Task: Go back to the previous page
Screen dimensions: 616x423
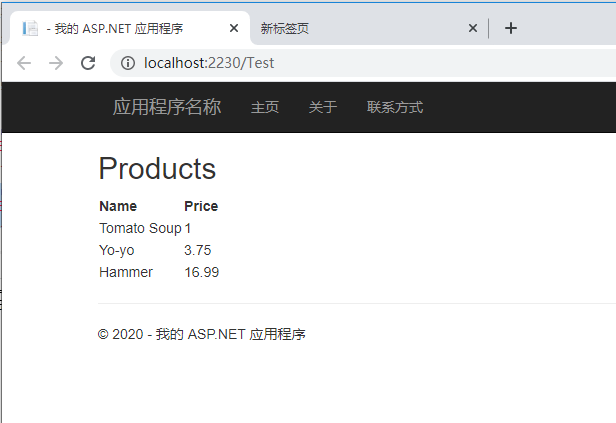Action: click(24, 63)
